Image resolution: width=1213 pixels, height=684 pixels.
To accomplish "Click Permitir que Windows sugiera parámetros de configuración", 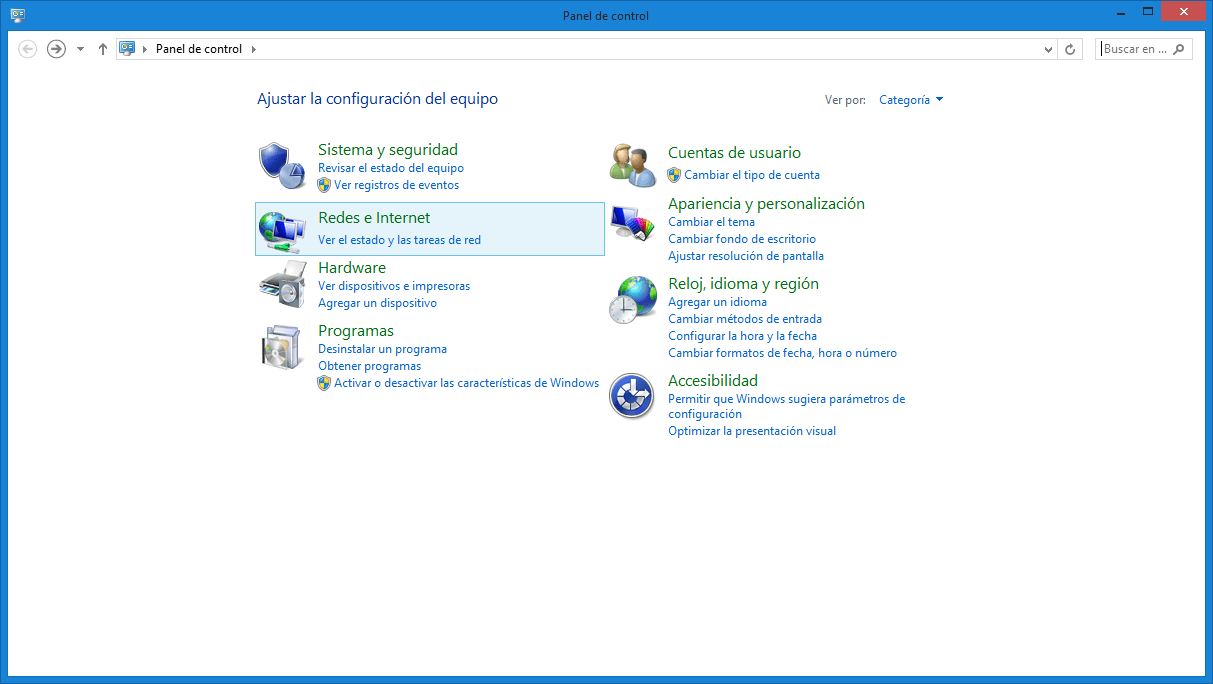I will point(786,406).
